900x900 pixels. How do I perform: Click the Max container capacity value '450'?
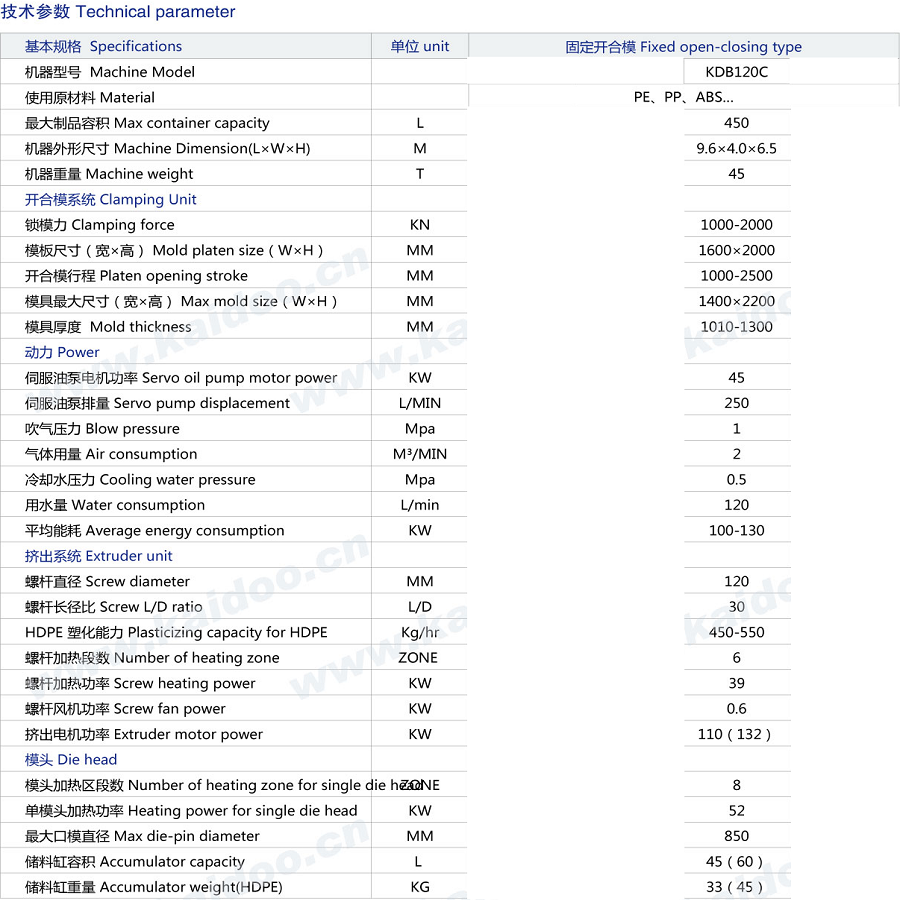click(x=736, y=123)
